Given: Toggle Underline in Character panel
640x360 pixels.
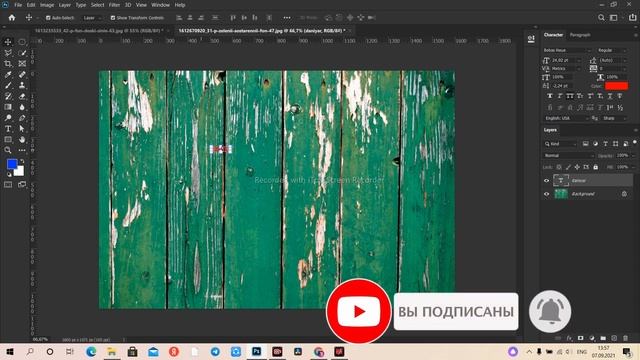Looking at the screenshot, I should [610, 96].
